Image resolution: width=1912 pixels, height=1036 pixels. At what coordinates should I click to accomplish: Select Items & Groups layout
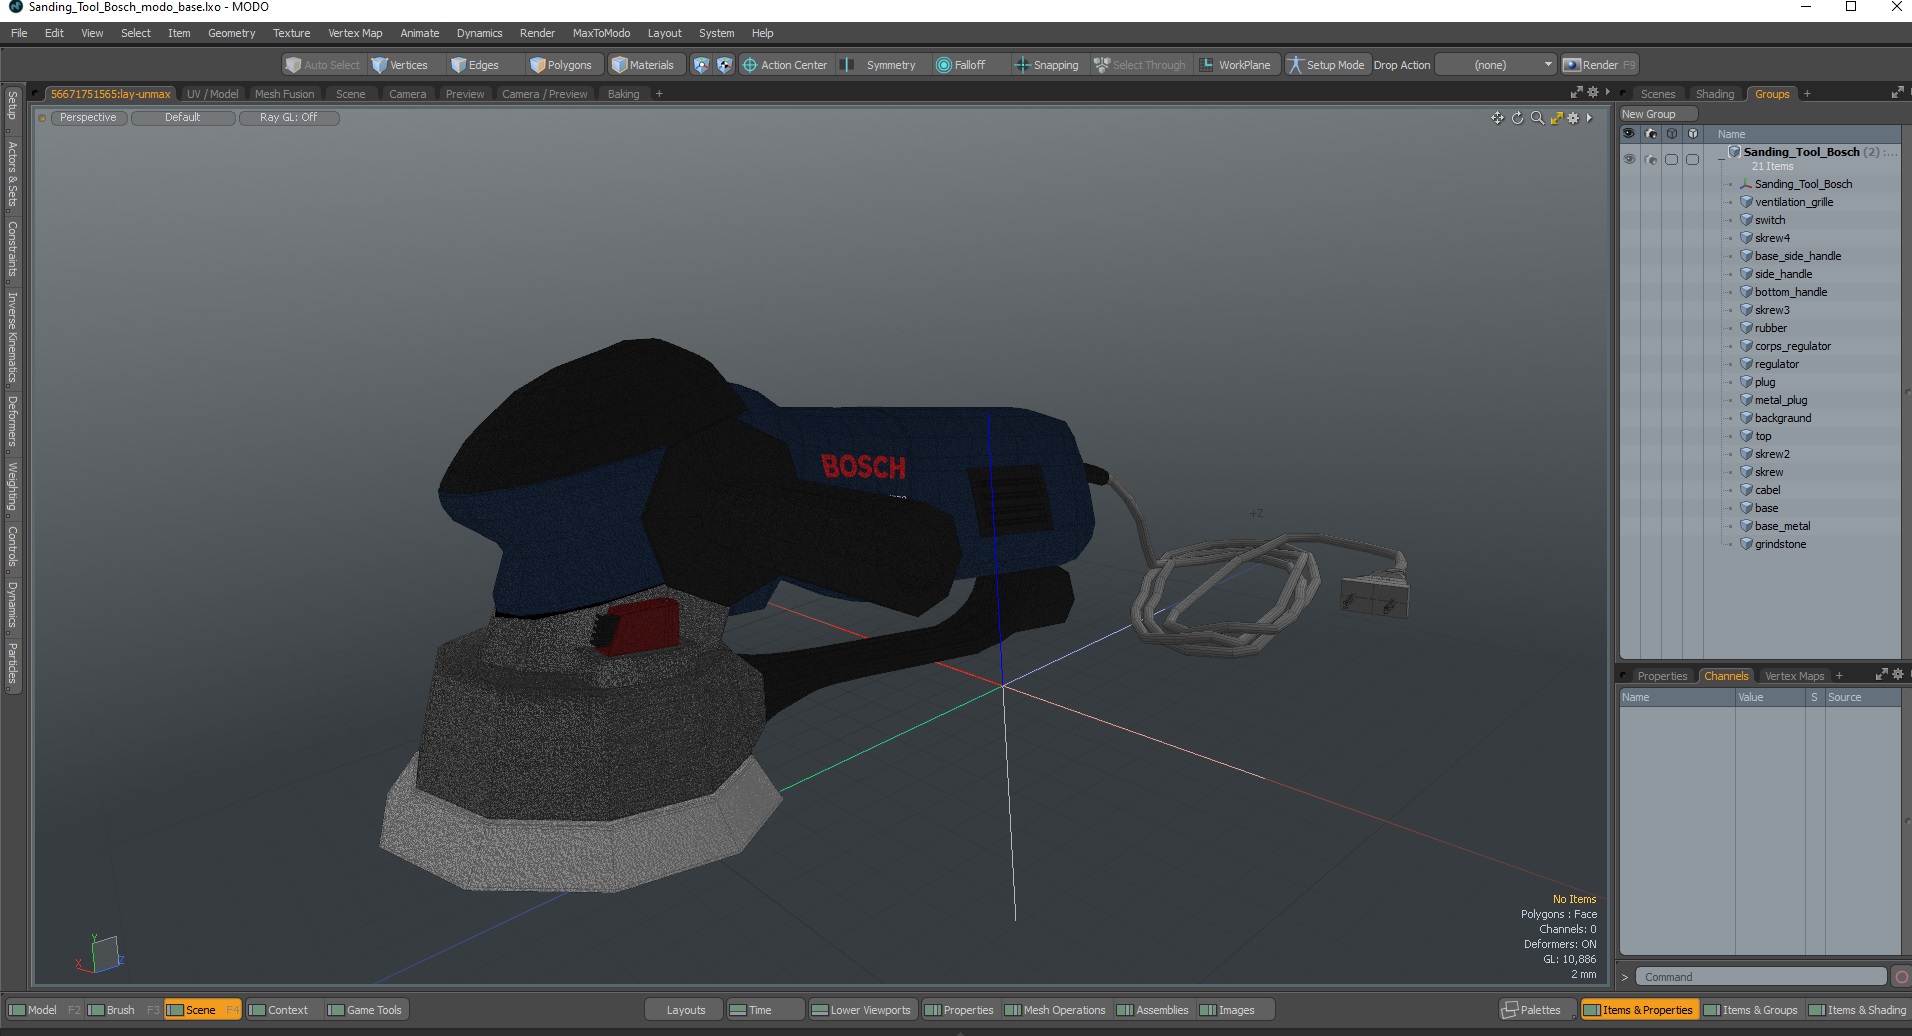click(1751, 1010)
